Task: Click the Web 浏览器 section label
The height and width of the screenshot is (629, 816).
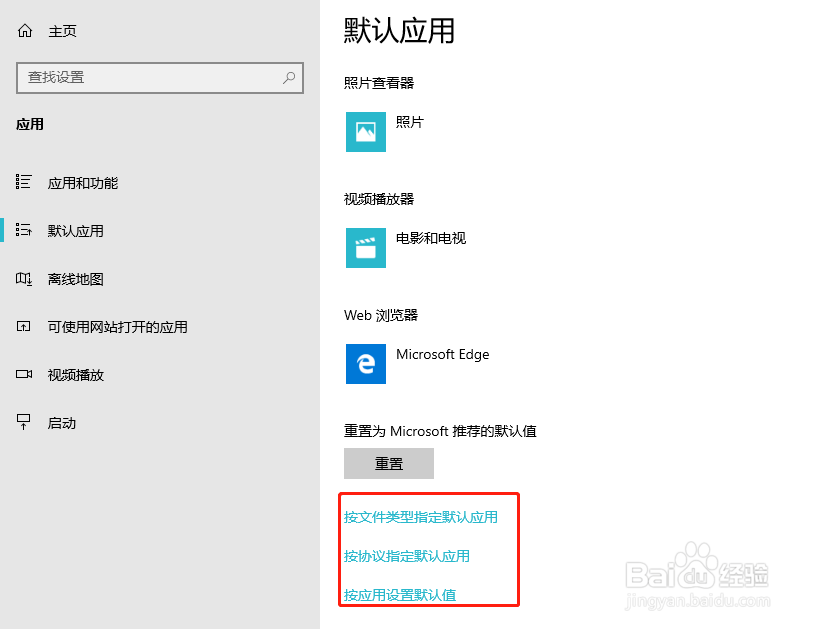Action: pyautogui.click(x=381, y=315)
